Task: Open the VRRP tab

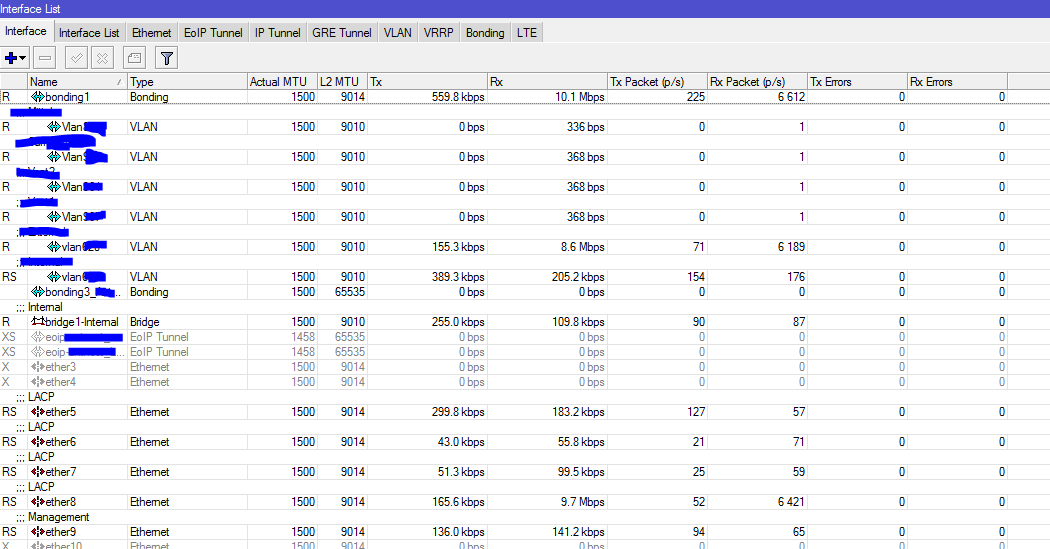Action: pyautogui.click(x=439, y=33)
